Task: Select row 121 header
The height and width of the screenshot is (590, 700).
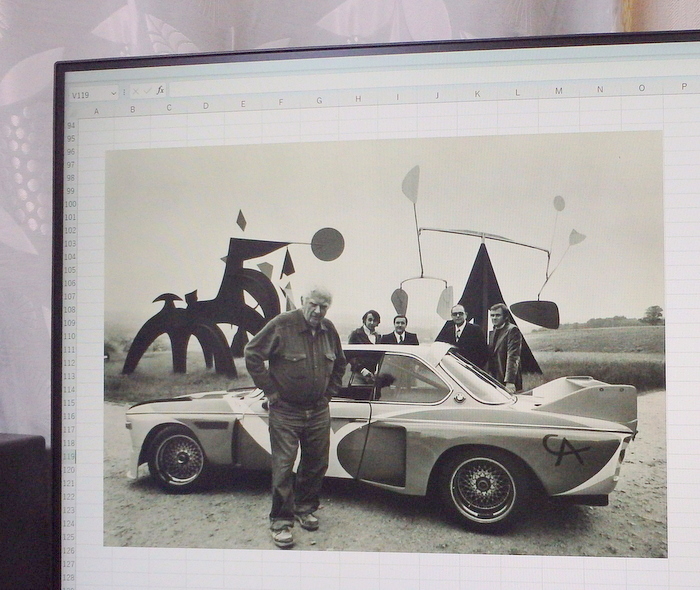Action: pyautogui.click(x=69, y=483)
